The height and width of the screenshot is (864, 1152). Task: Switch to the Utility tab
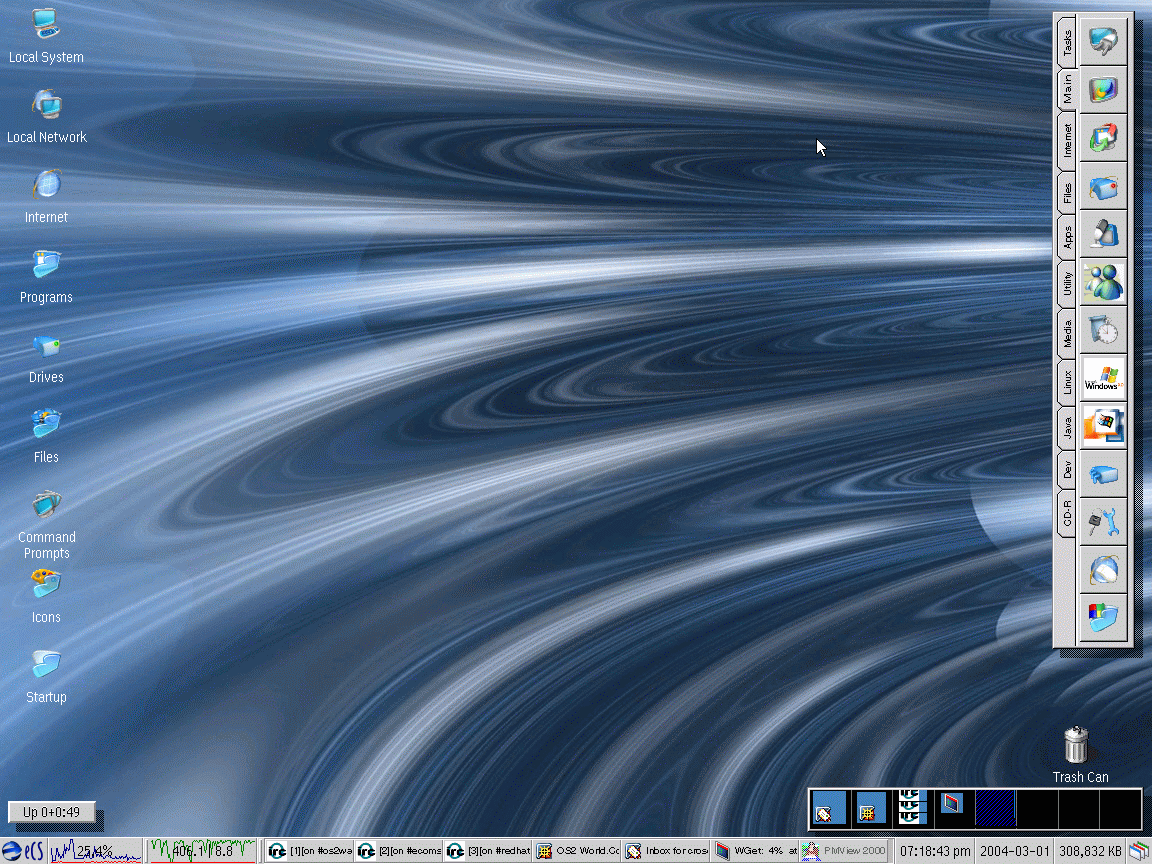[1067, 284]
